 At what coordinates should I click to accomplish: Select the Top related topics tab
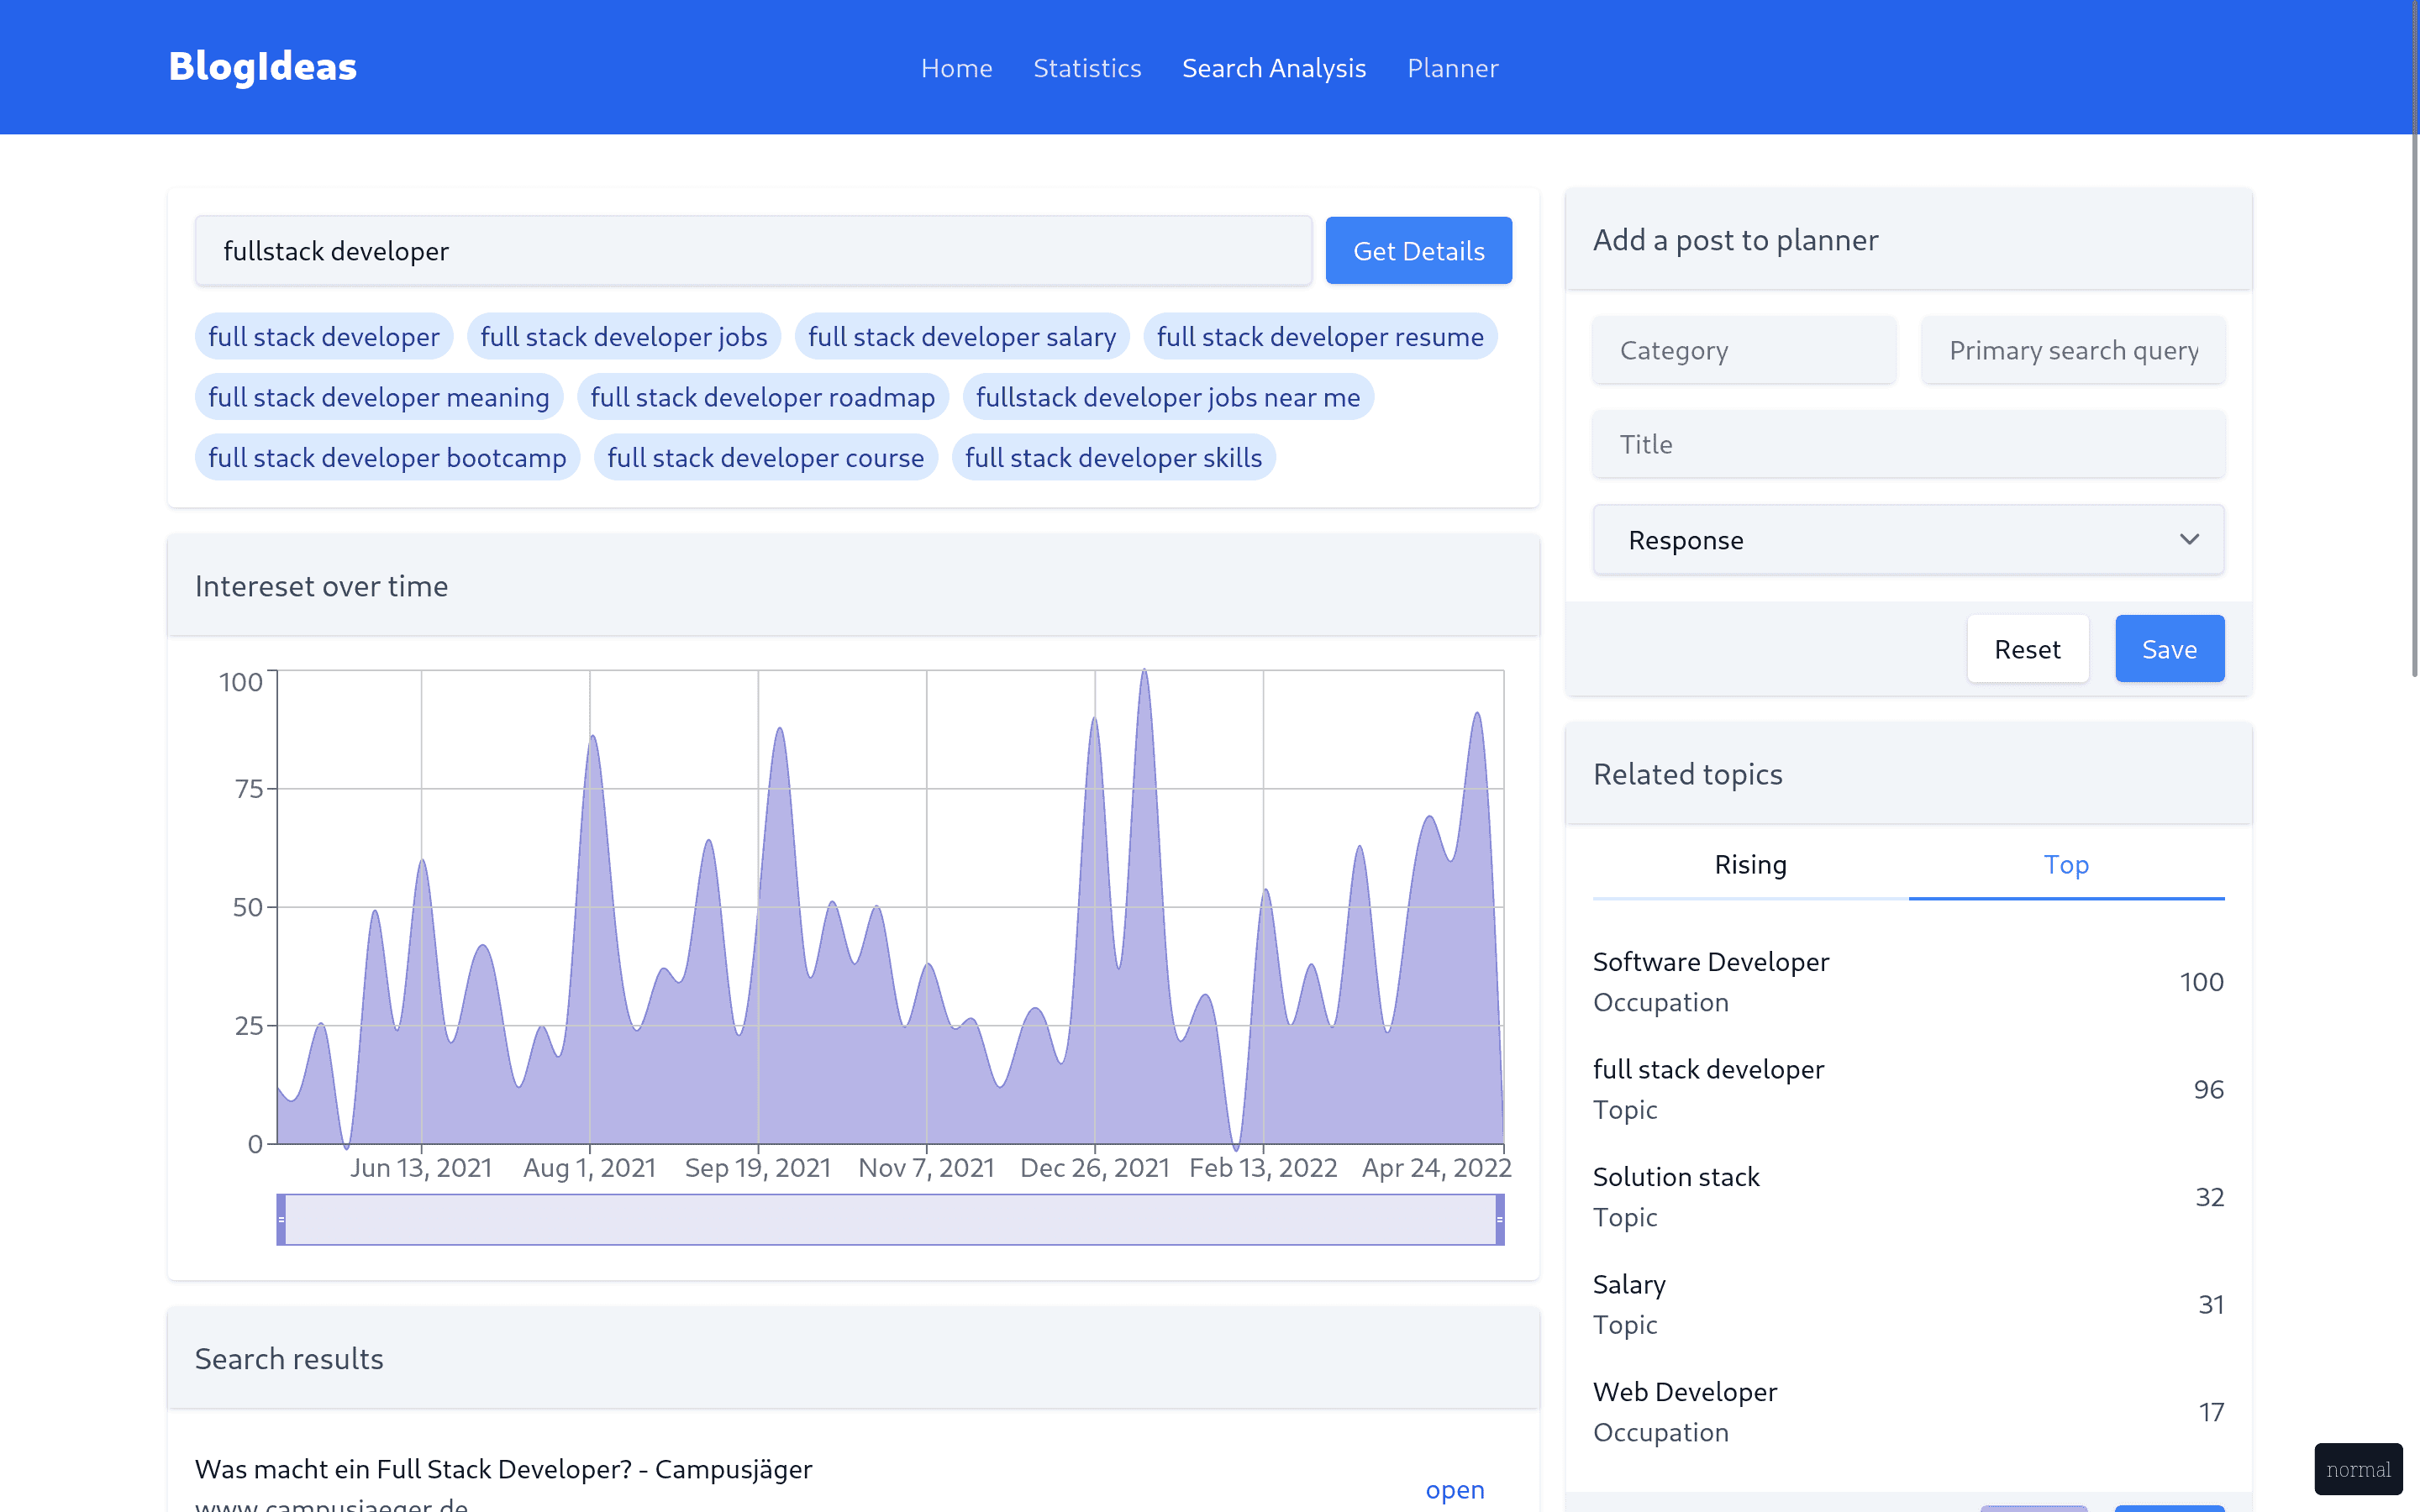pos(2065,865)
